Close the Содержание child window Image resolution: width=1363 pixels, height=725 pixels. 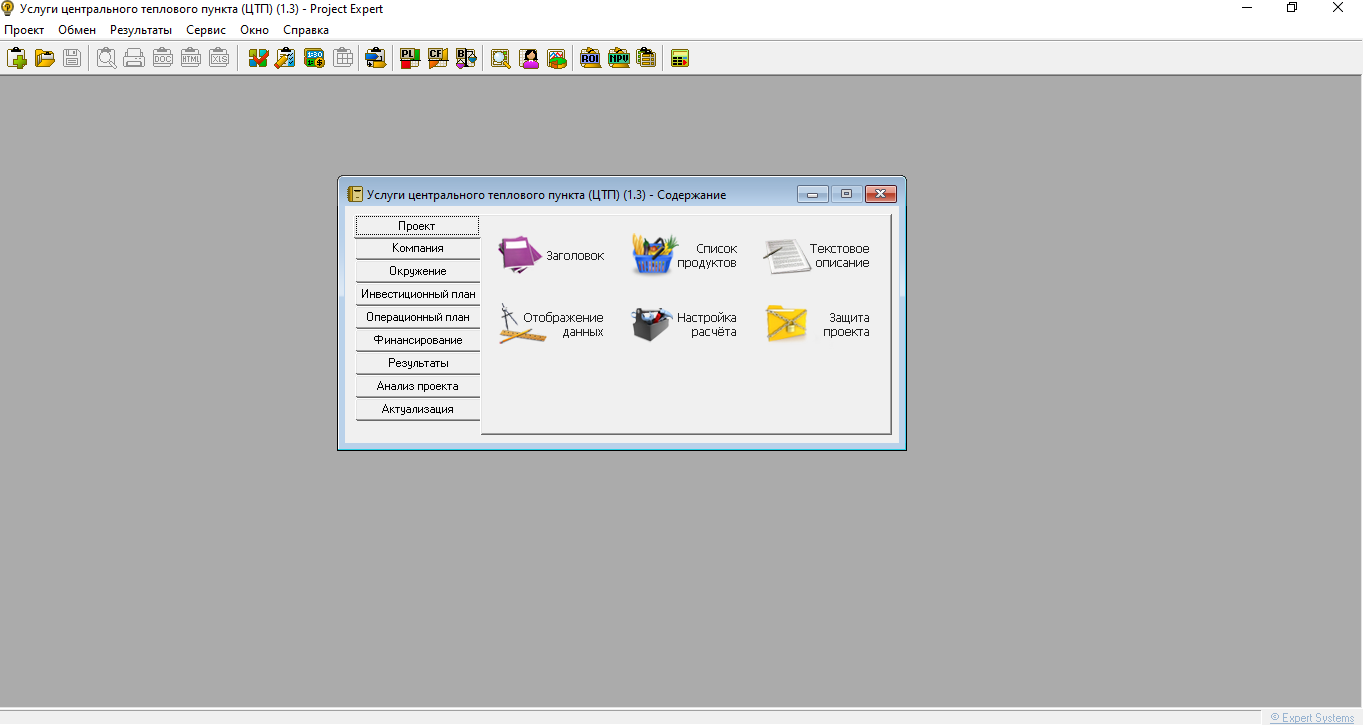tap(880, 194)
